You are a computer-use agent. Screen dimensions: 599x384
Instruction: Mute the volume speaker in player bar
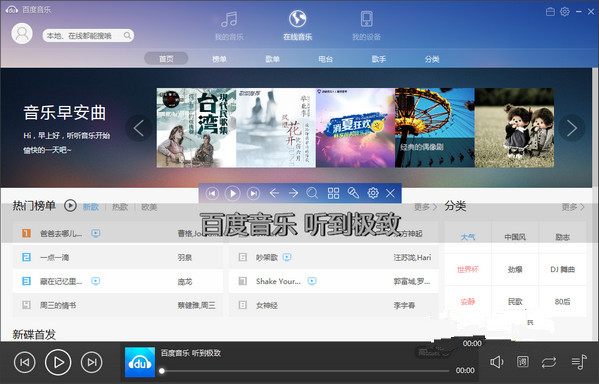(497, 362)
